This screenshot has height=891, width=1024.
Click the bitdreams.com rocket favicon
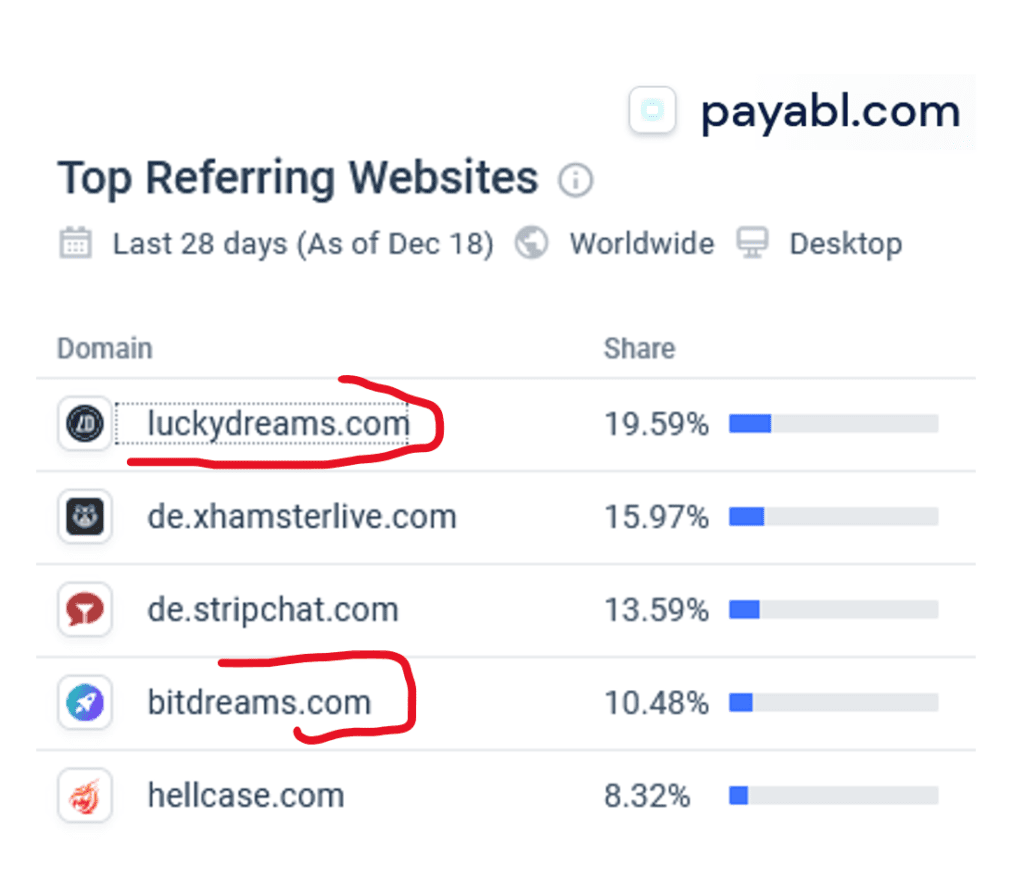tap(85, 702)
